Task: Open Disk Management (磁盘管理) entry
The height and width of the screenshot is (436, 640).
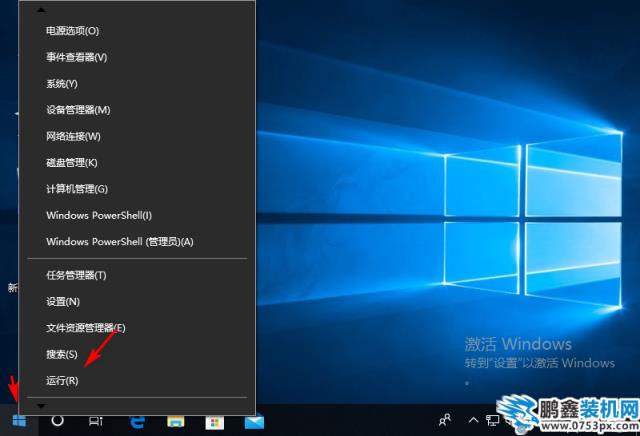Action: pyautogui.click(x=137, y=162)
